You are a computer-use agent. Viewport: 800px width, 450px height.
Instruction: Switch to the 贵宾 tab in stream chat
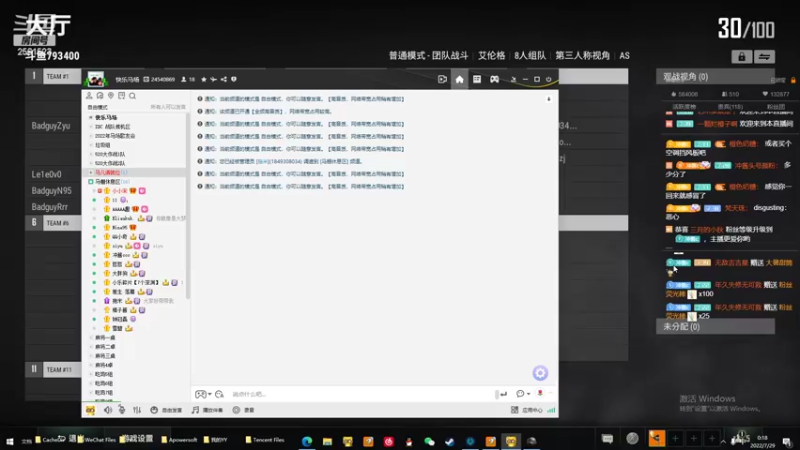(730, 107)
